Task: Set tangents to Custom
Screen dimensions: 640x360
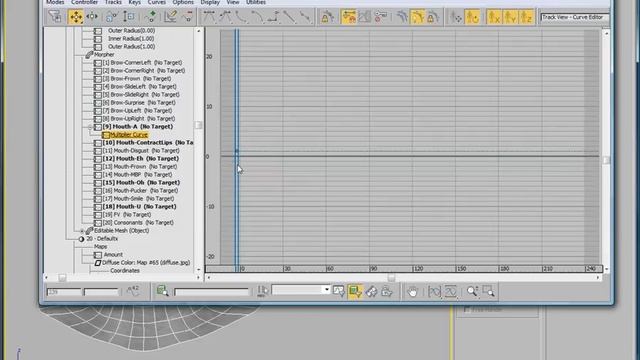Action: pyautogui.click(x=225, y=17)
